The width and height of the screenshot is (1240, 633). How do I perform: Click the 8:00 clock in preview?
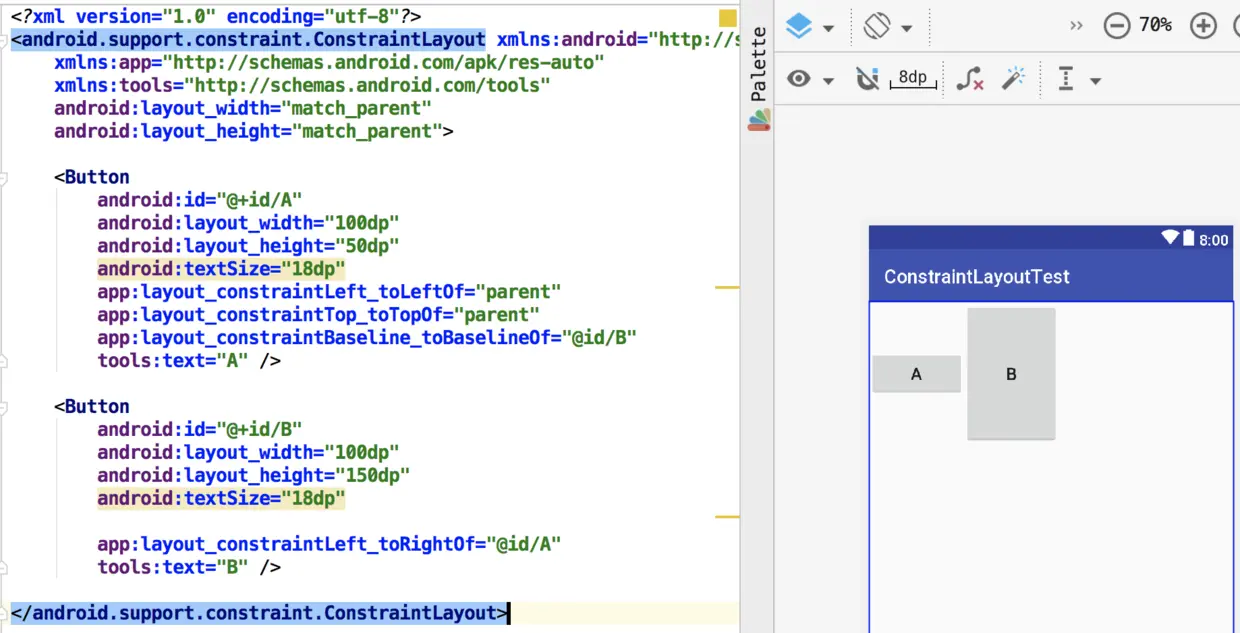click(x=1213, y=240)
